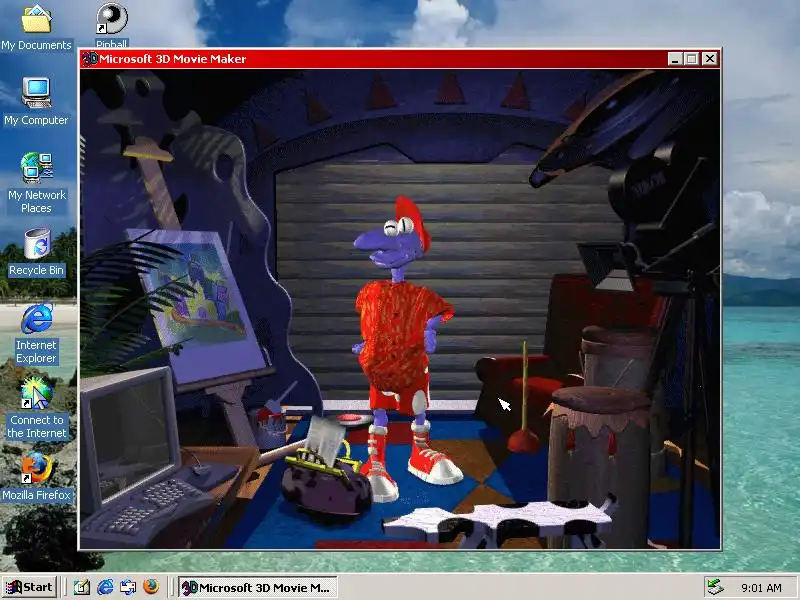Launch the Pinball desktop shortcut
Screen dimensions: 800x600
tap(112, 24)
